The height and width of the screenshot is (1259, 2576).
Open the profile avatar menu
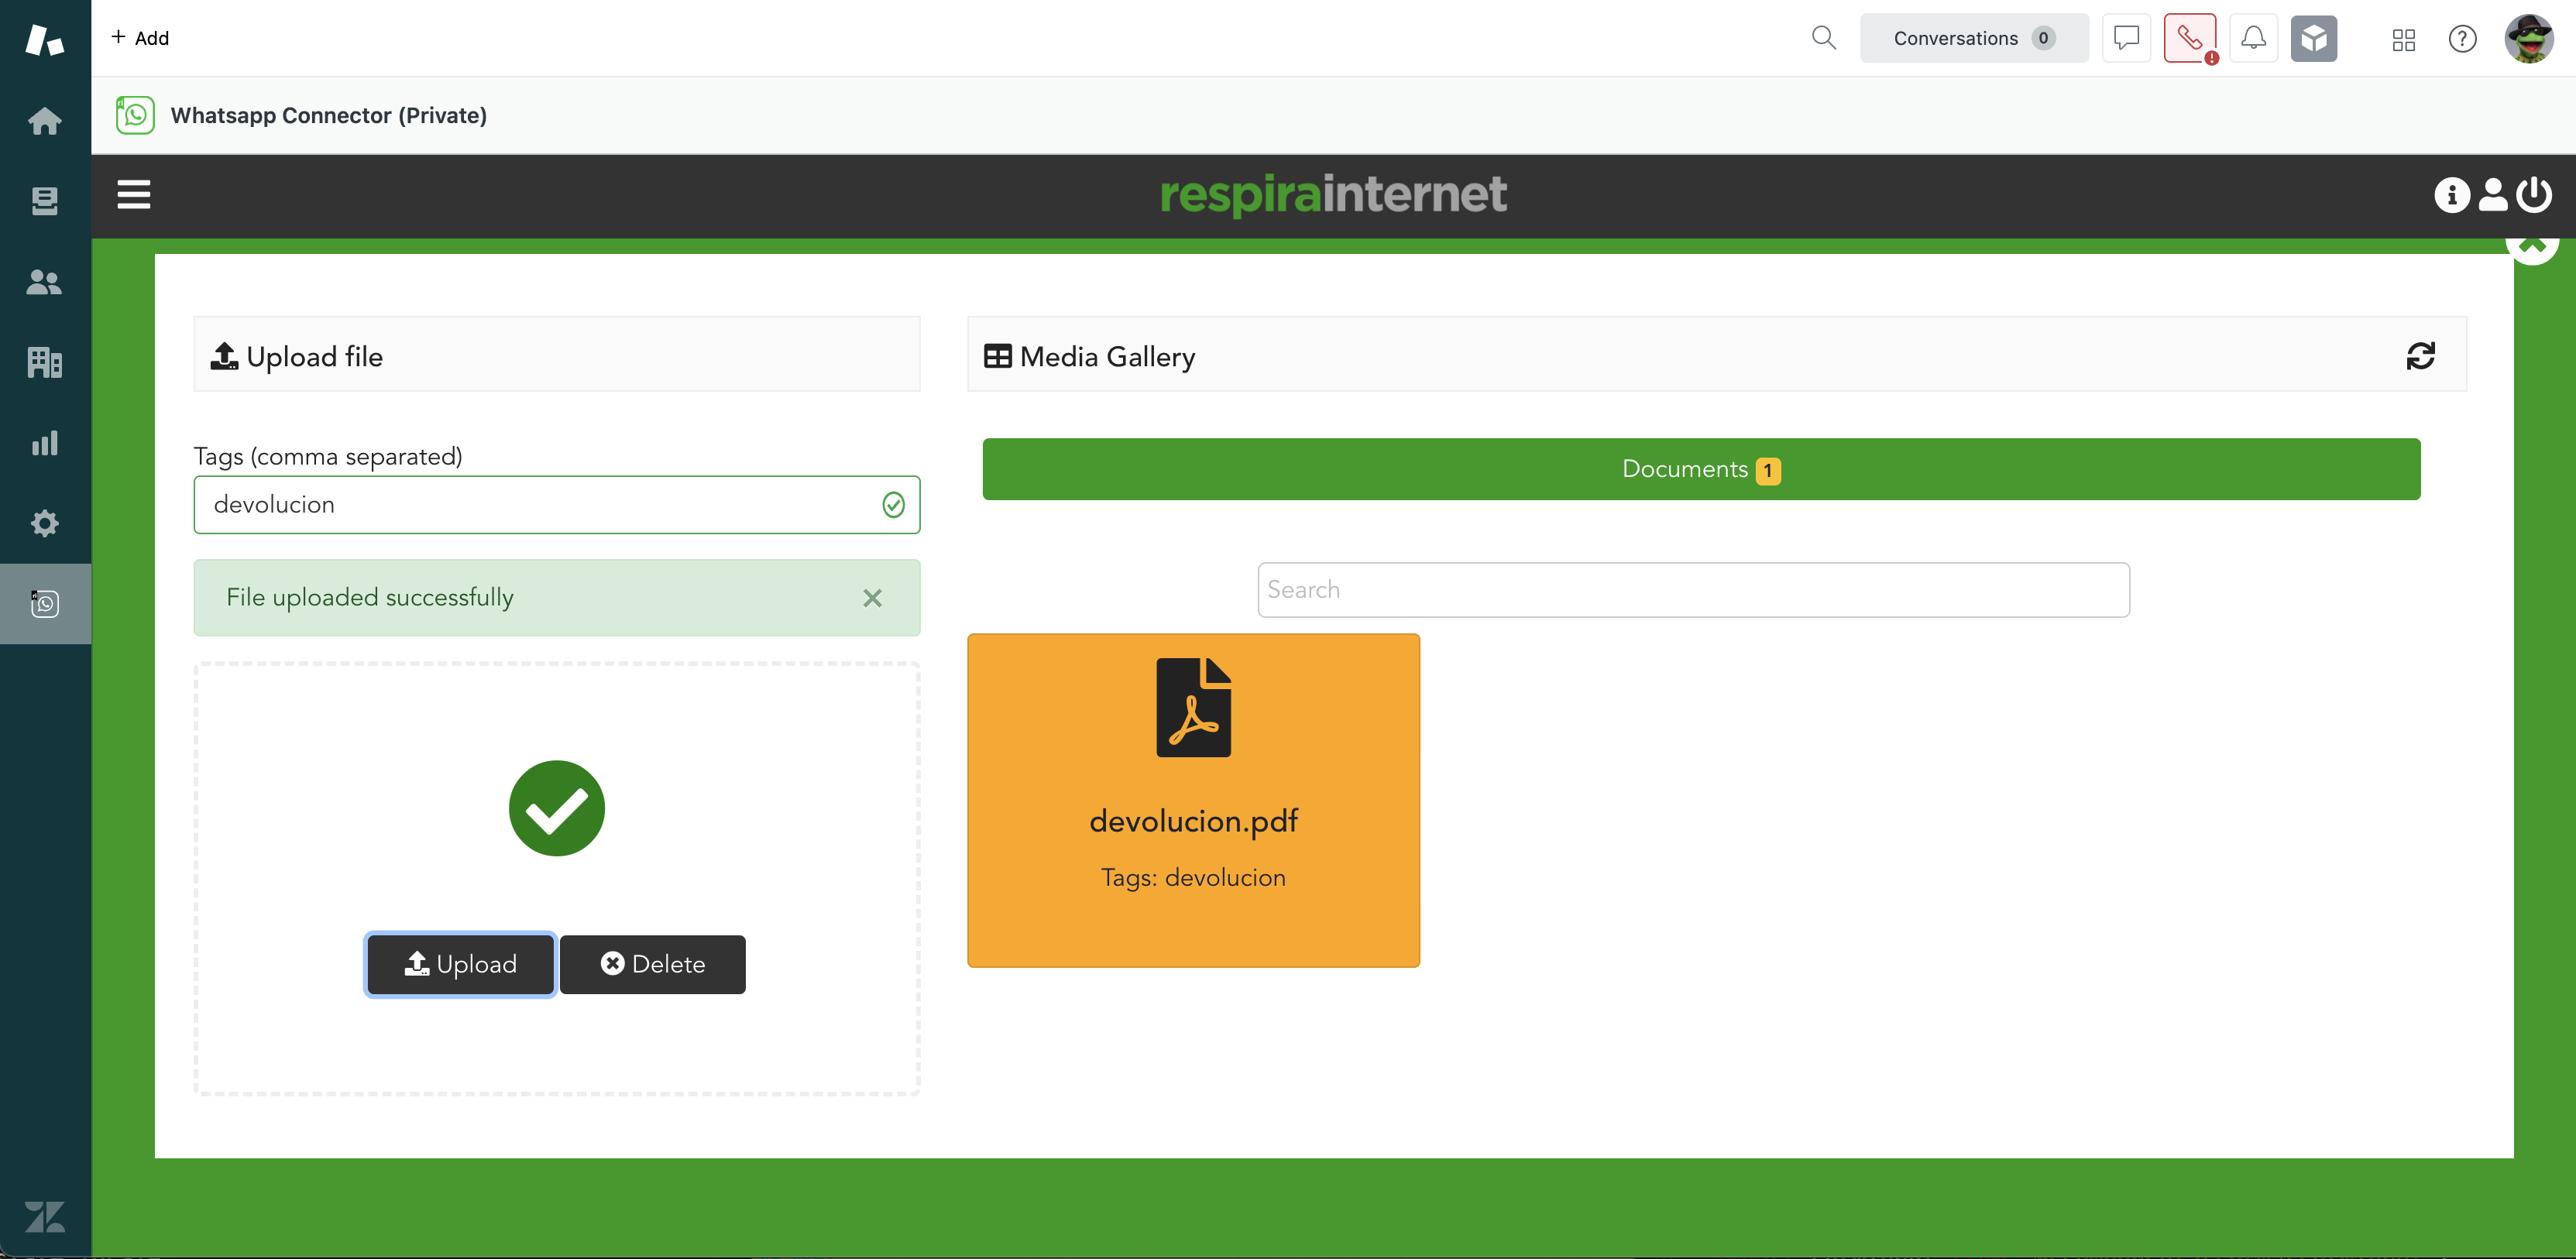click(2528, 38)
